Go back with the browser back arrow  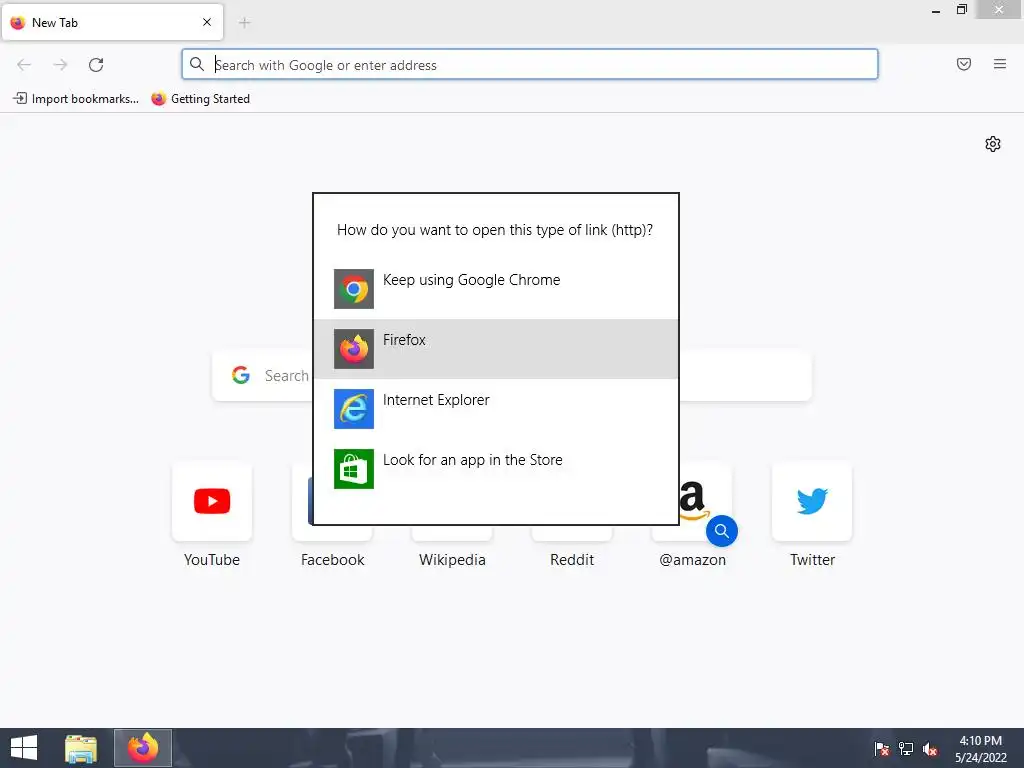point(24,65)
